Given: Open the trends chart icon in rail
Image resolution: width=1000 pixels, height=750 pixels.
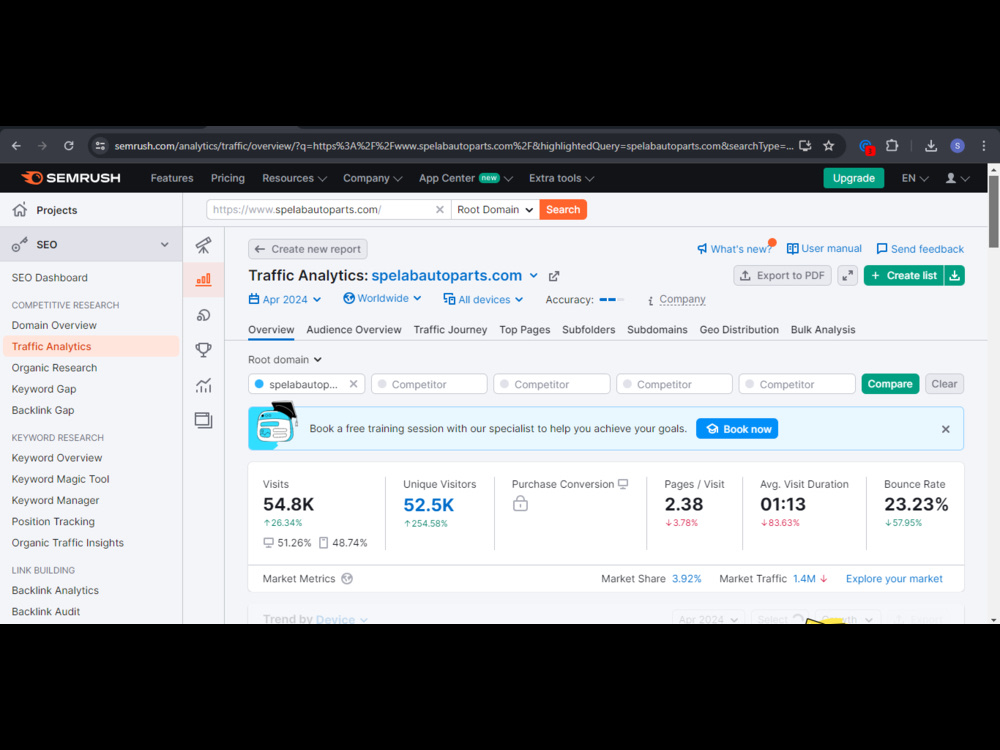Looking at the screenshot, I should (x=203, y=385).
